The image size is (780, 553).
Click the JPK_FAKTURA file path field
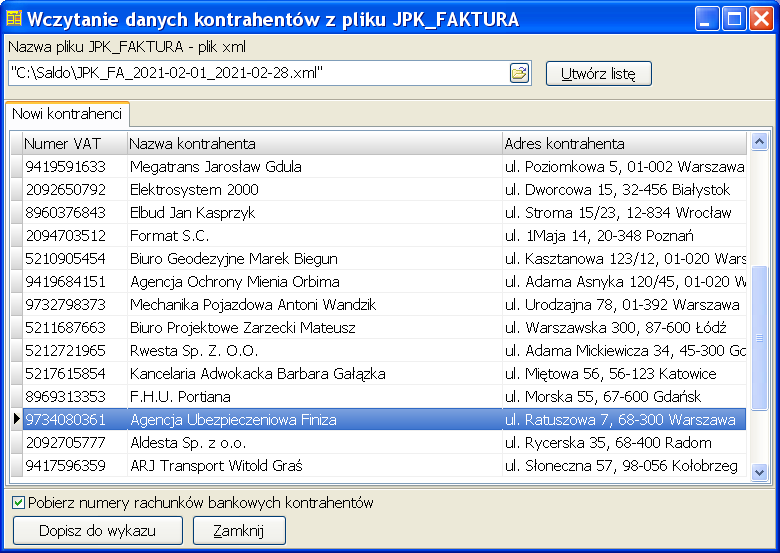(258, 73)
